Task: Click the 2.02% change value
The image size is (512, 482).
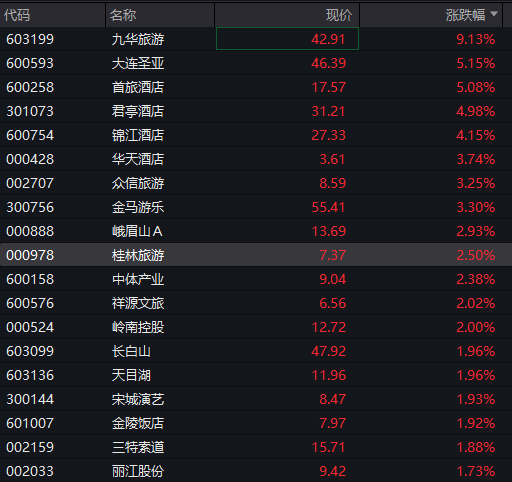Action: click(x=476, y=303)
